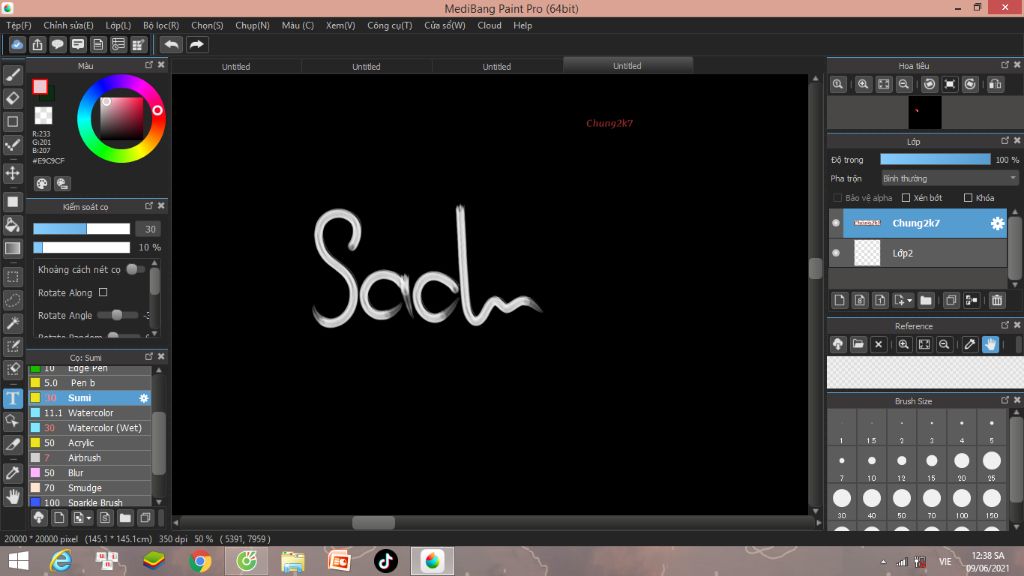Open the Chụp(N) menu
Screen dimensions: 1024x576
click(x=252, y=25)
